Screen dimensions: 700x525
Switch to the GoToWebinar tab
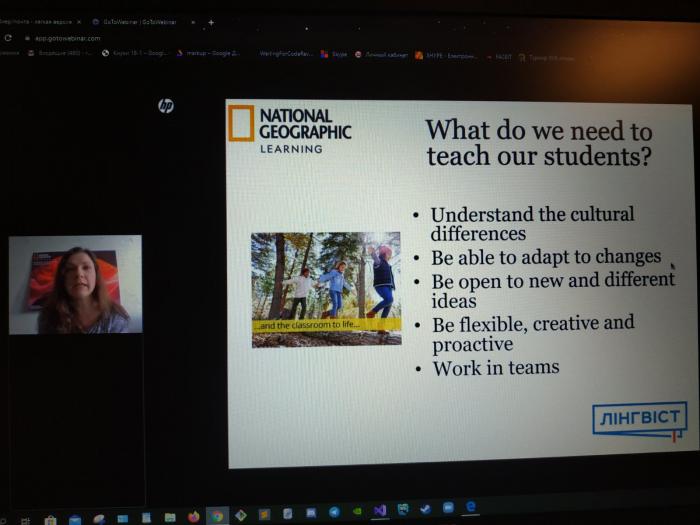[x=135, y=21]
